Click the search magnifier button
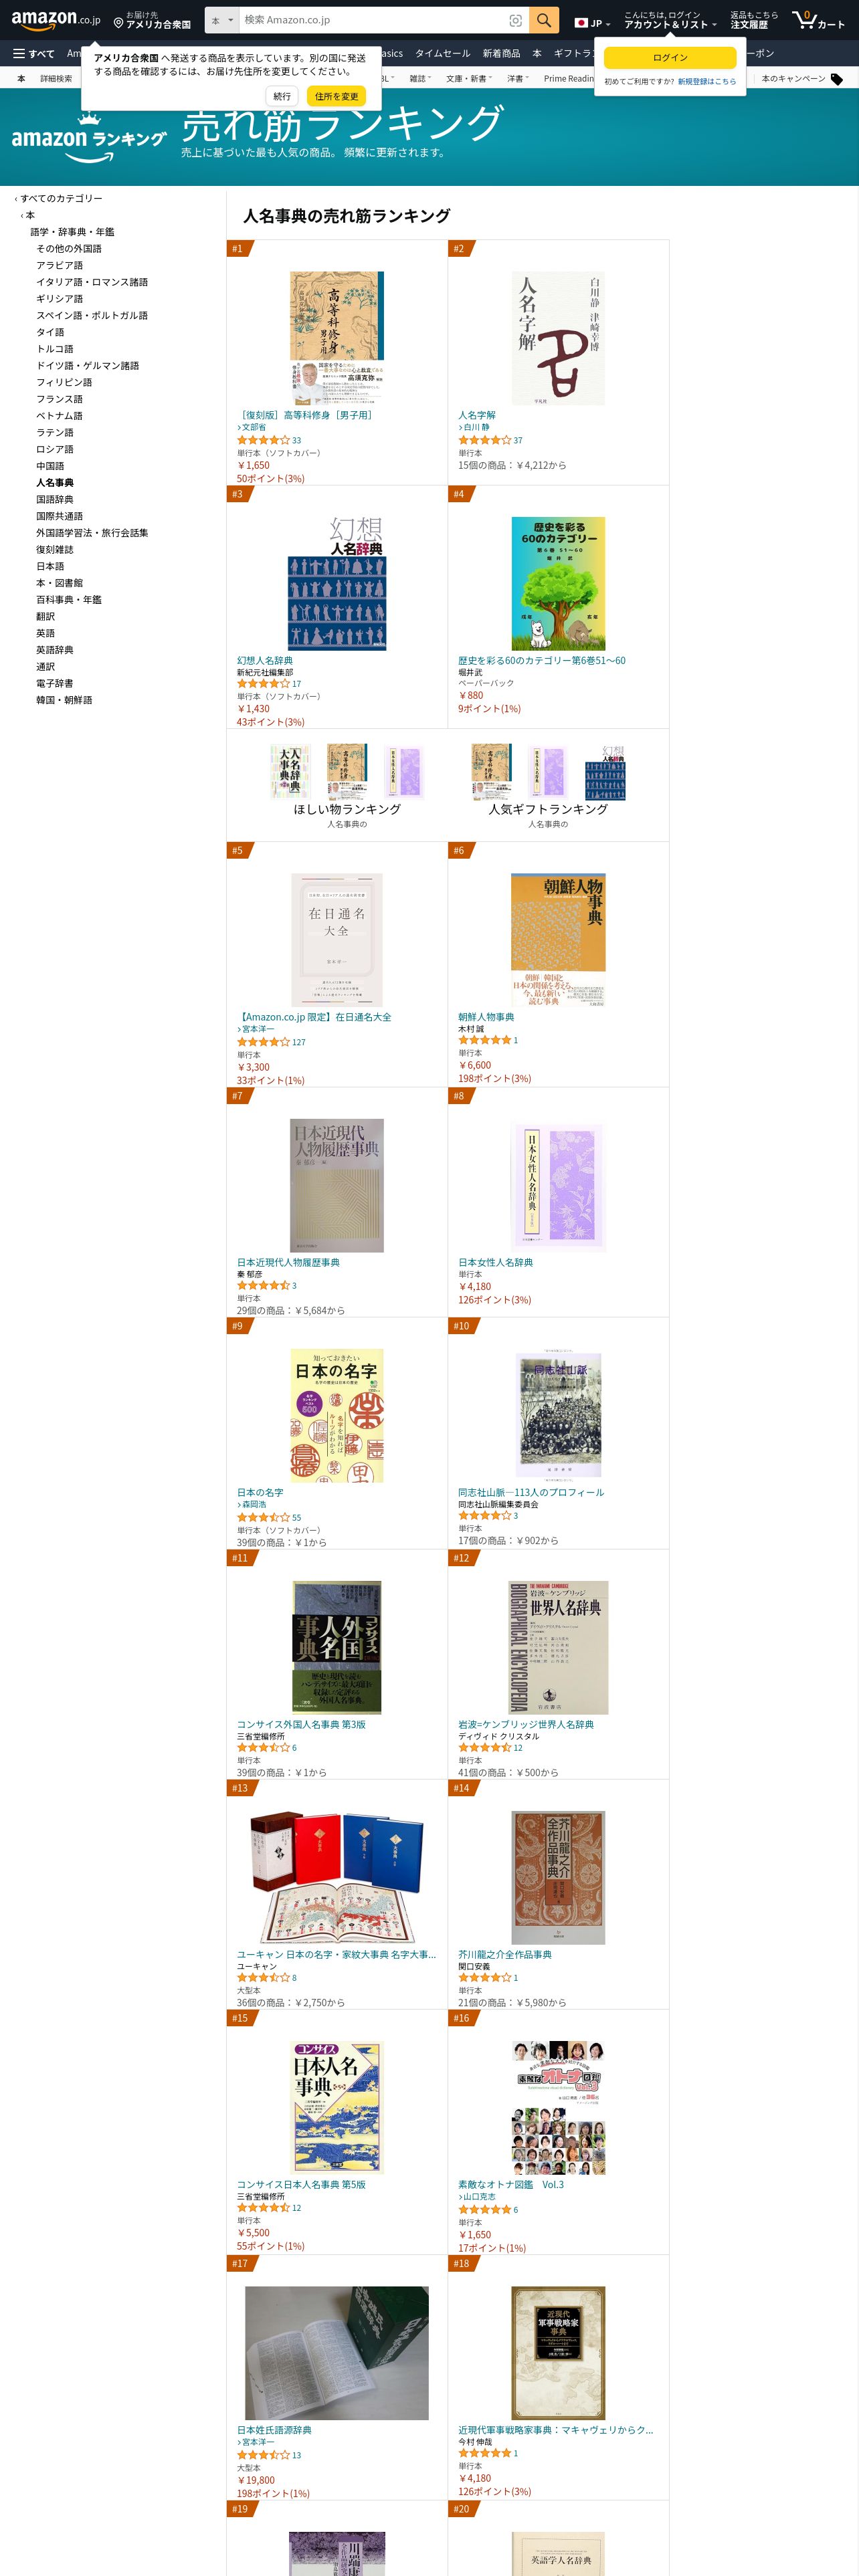Viewport: 859px width, 2576px height. 544,20
